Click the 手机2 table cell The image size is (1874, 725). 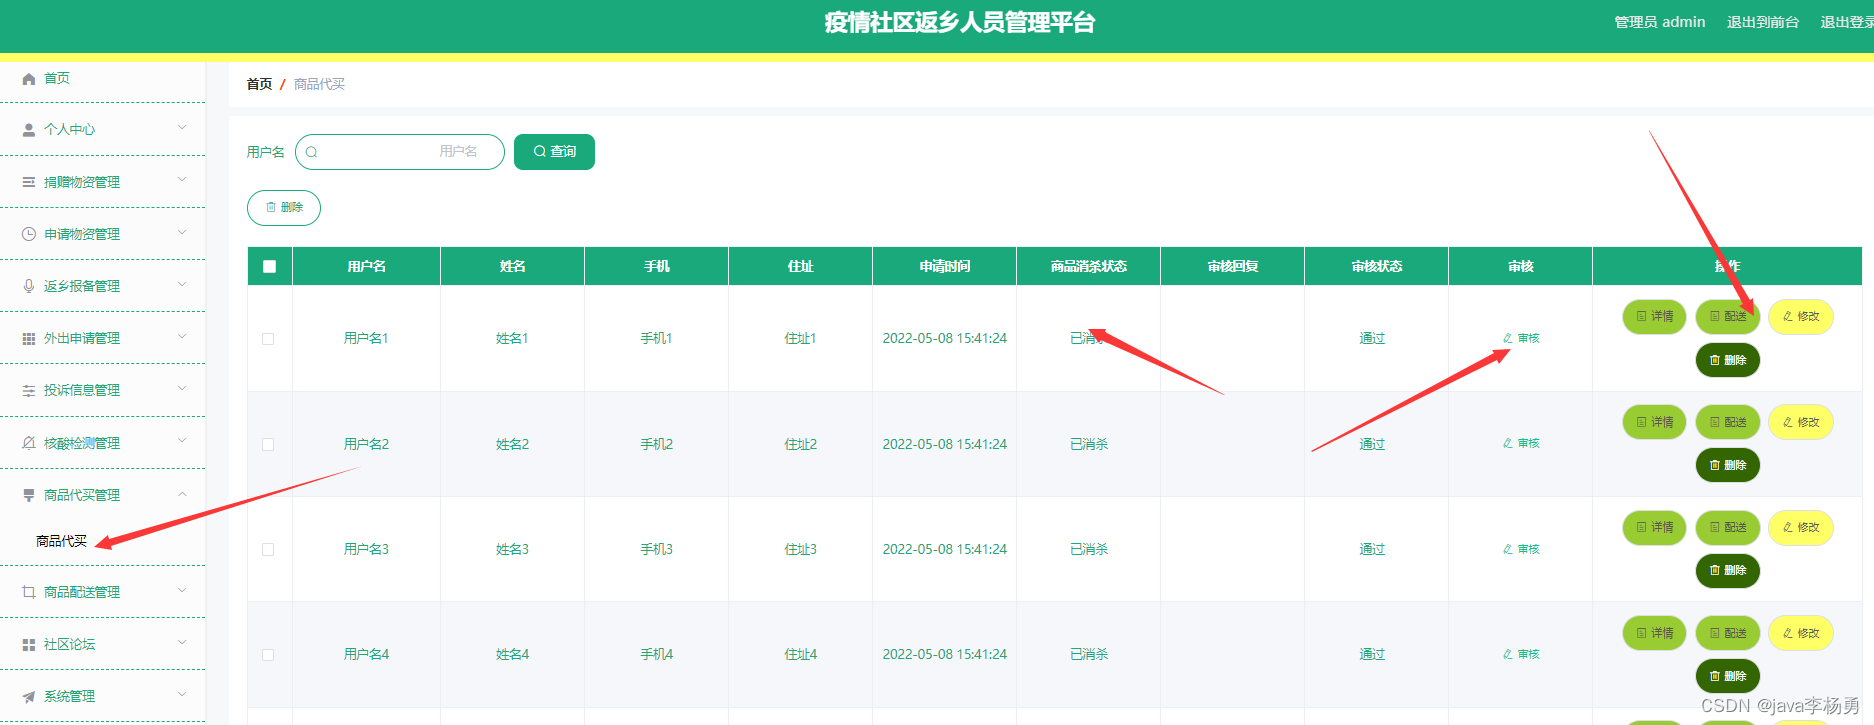coord(657,444)
